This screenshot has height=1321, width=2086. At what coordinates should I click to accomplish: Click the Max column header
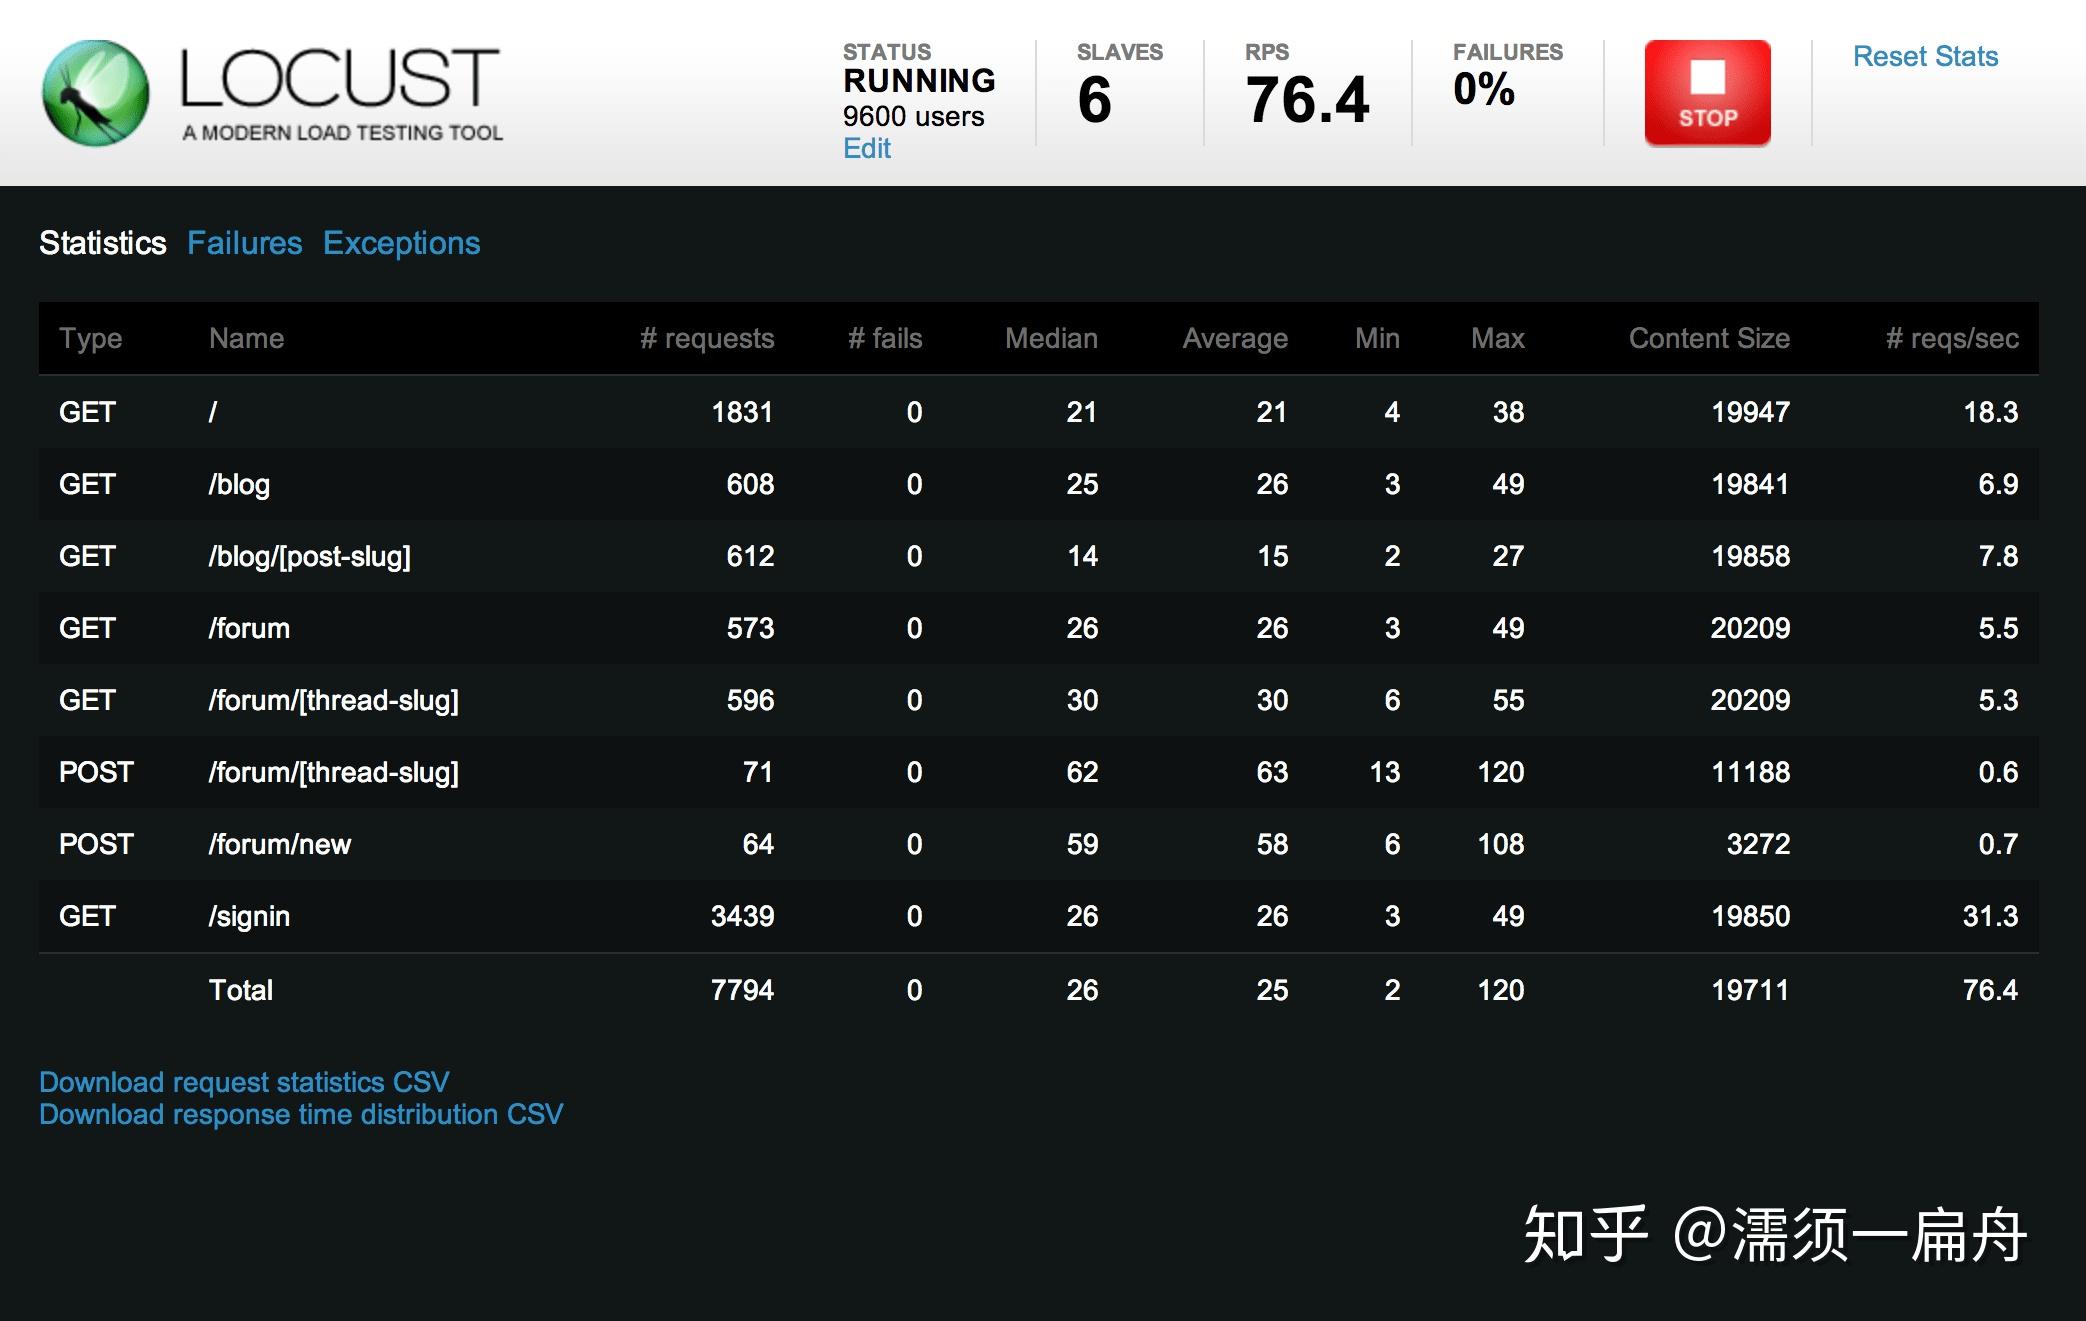pyautogui.click(x=1497, y=339)
